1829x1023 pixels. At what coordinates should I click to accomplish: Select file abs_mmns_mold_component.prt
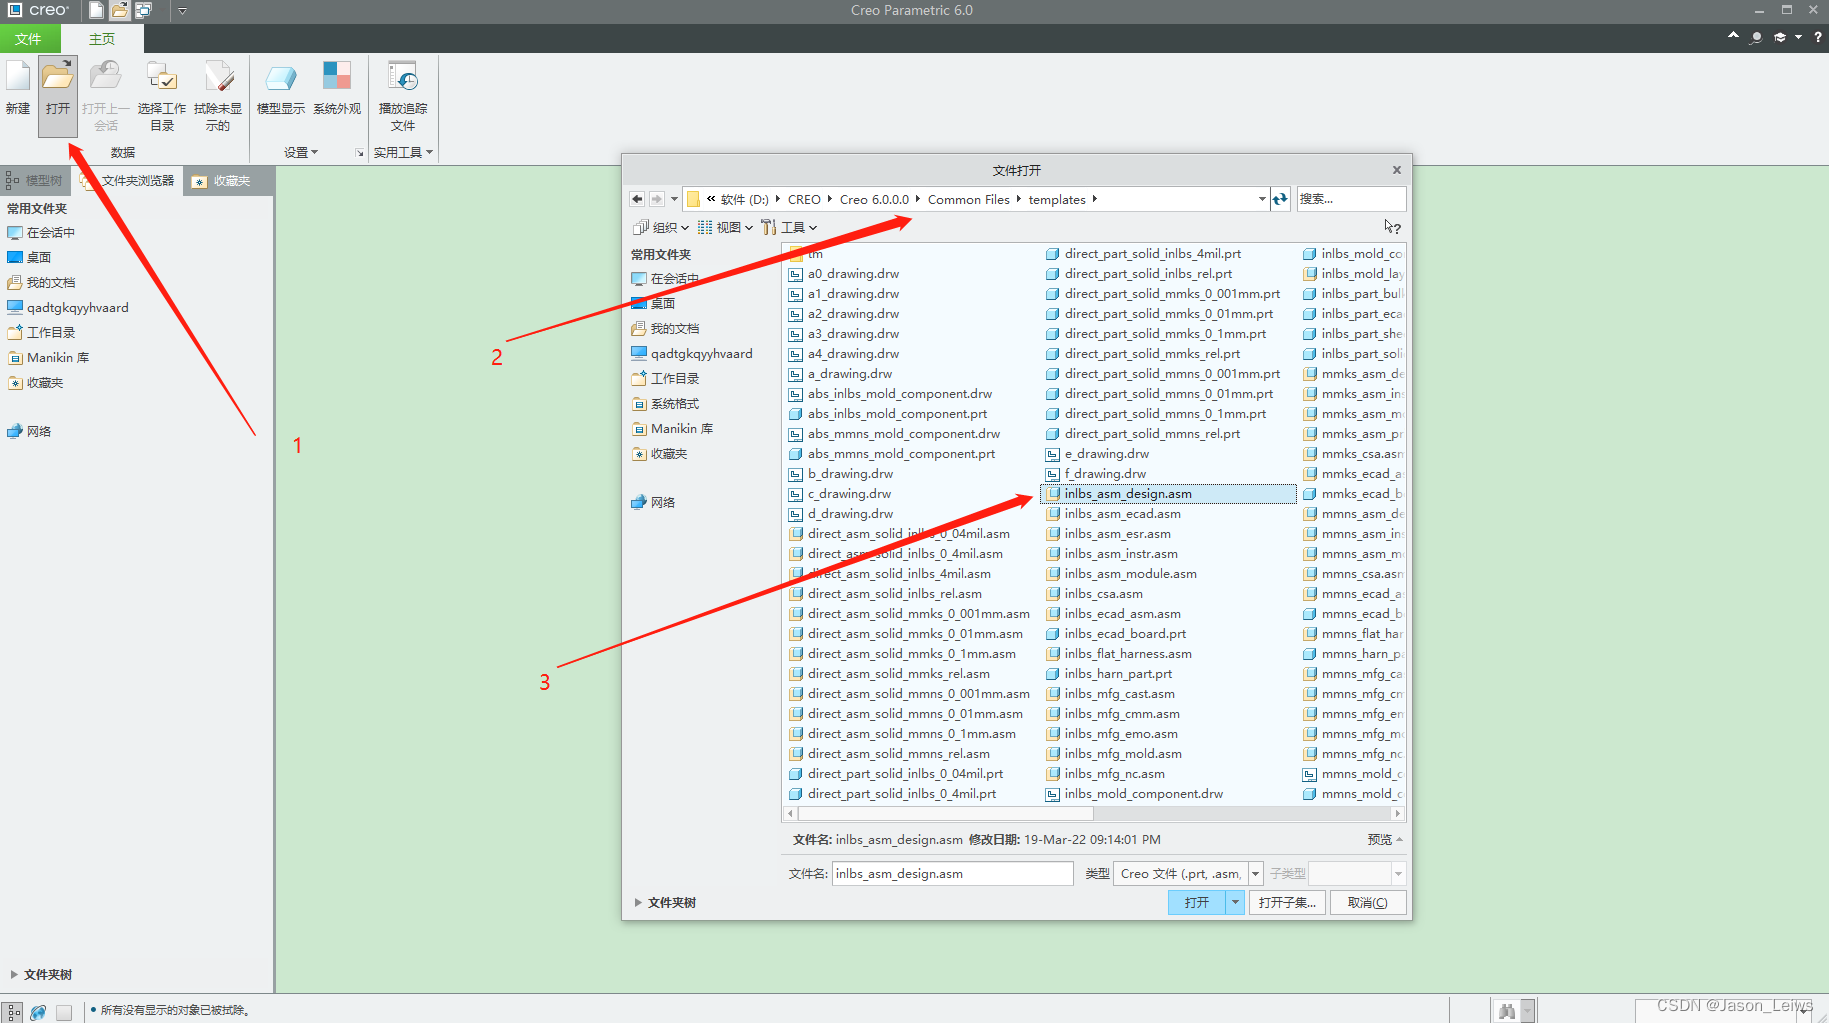[x=901, y=453]
